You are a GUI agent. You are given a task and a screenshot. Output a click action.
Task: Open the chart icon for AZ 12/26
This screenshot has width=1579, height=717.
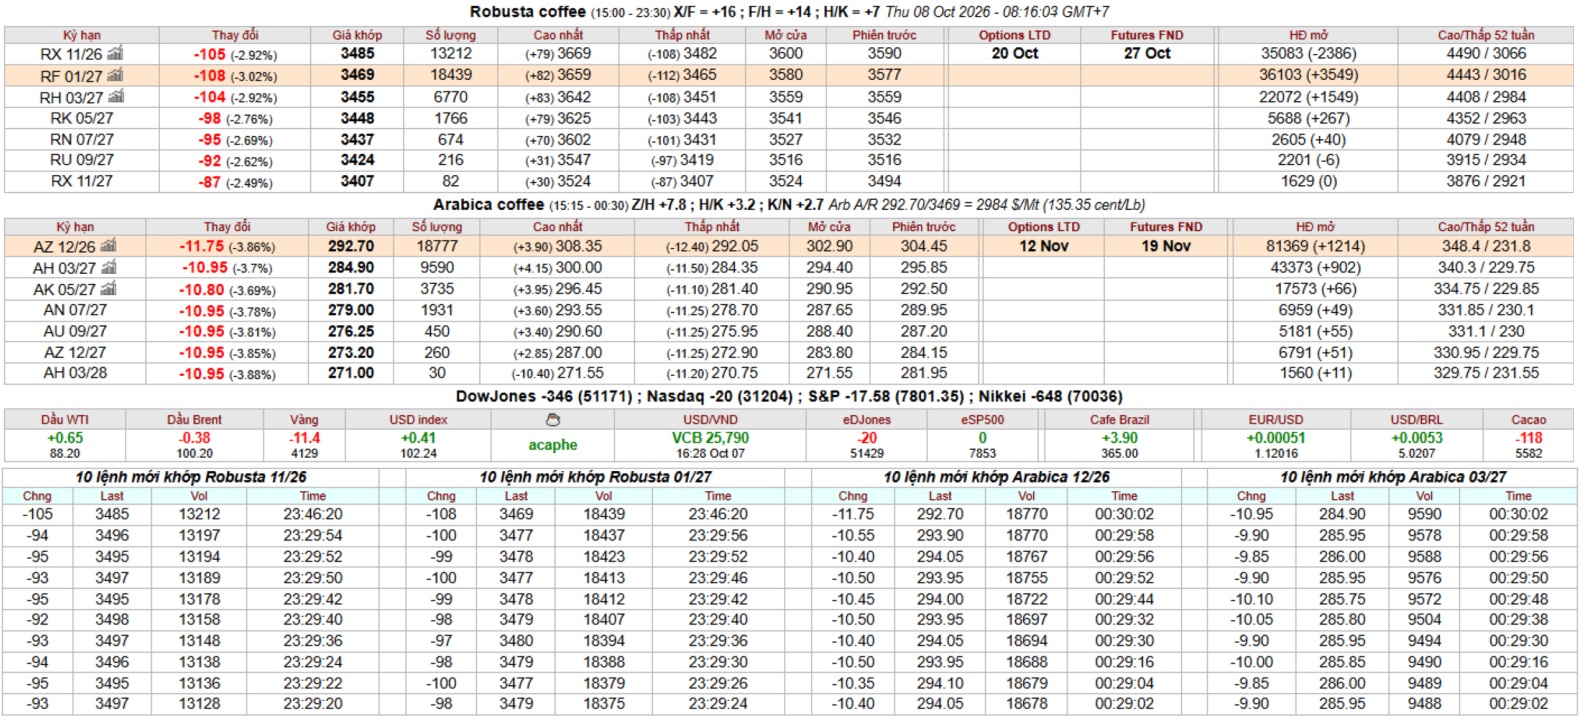click(x=108, y=246)
